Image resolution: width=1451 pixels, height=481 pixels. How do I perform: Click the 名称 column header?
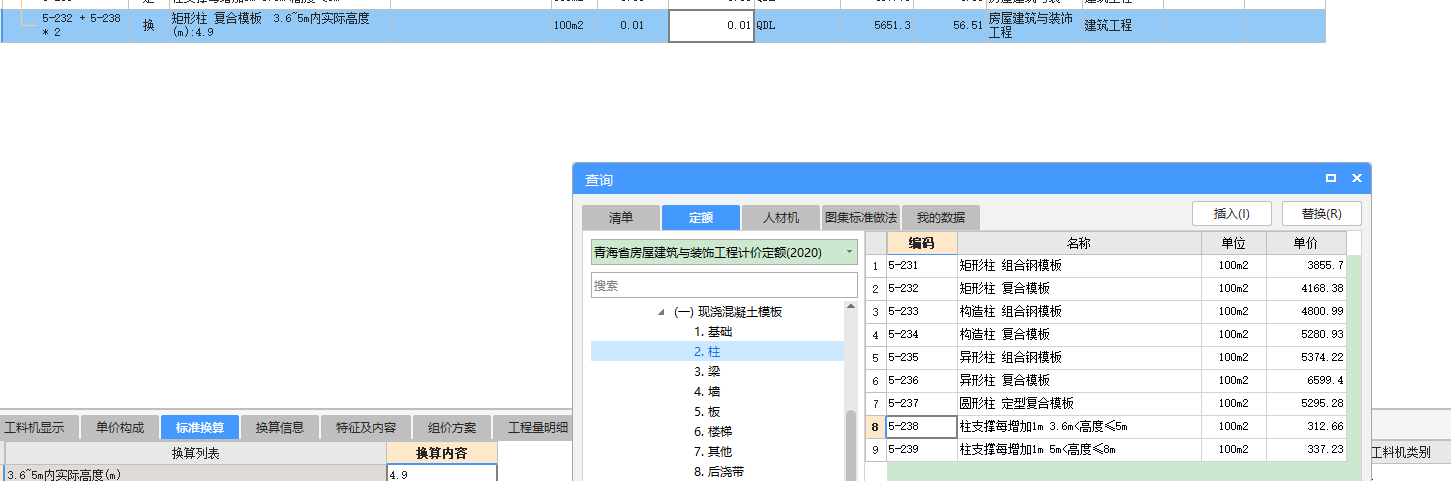coord(1079,243)
